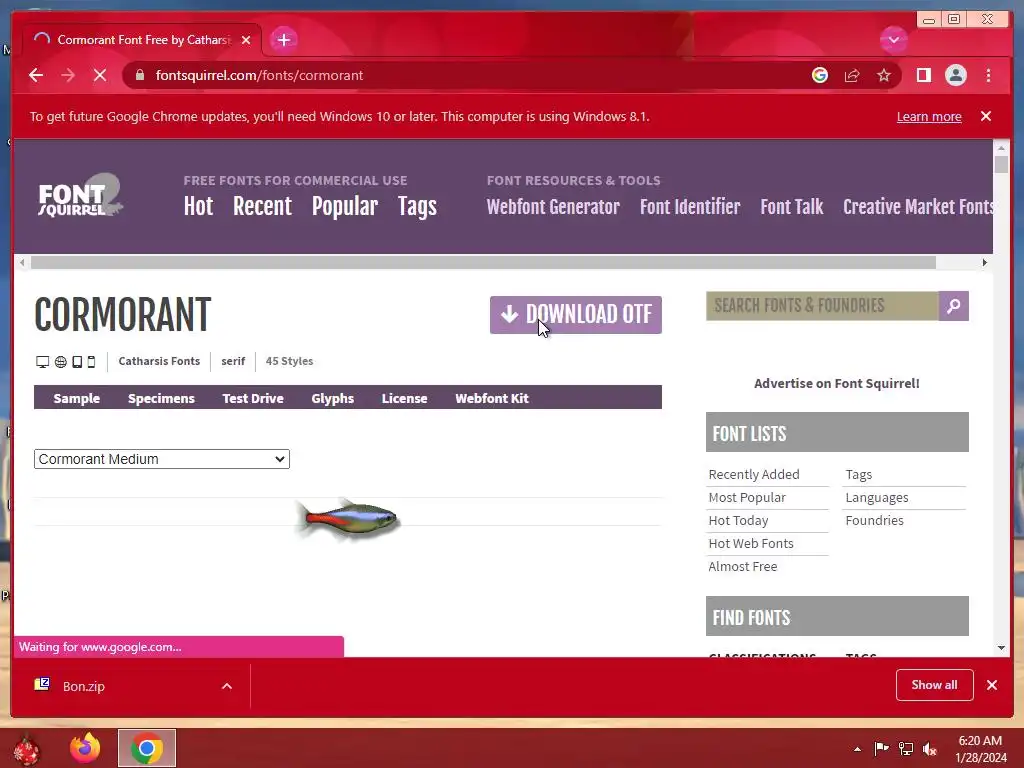The width and height of the screenshot is (1024, 768).
Task: Open the Chrome side panel
Action: click(x=923, y=75)
